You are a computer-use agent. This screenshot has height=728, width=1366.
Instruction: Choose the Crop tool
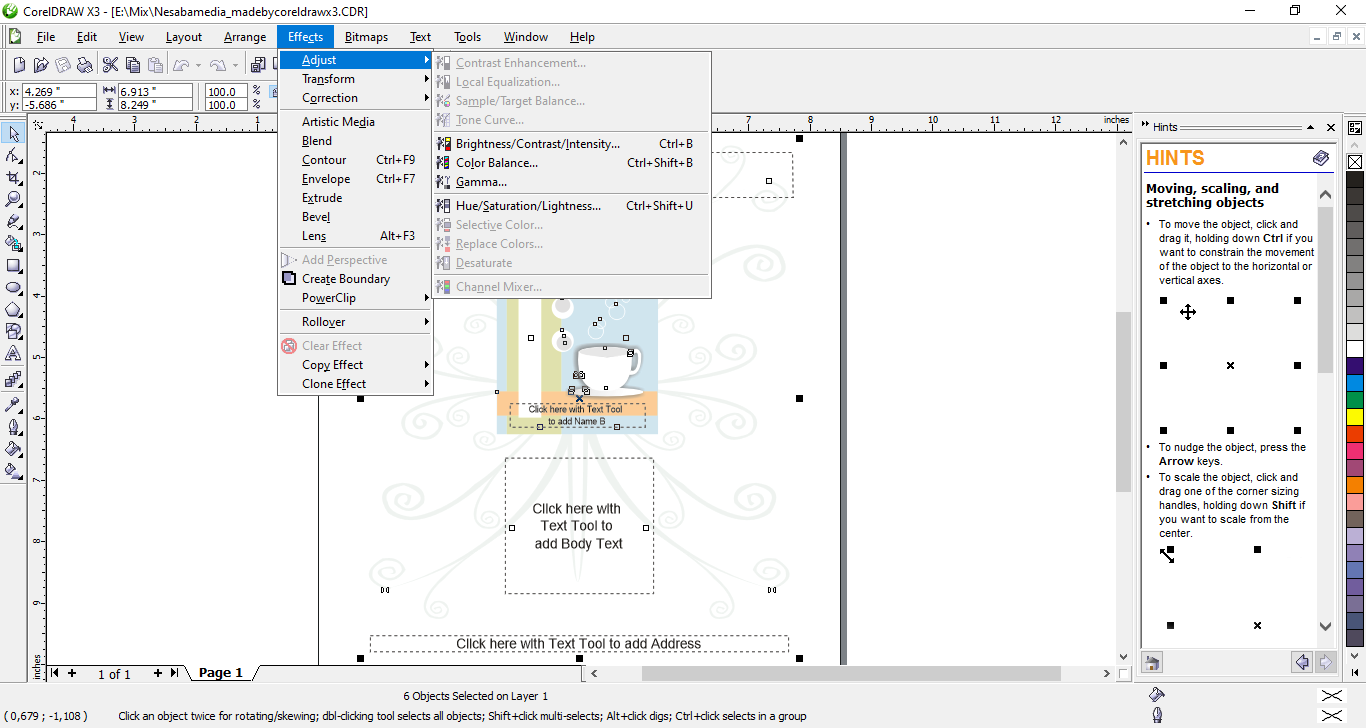(x=14, y=177)
